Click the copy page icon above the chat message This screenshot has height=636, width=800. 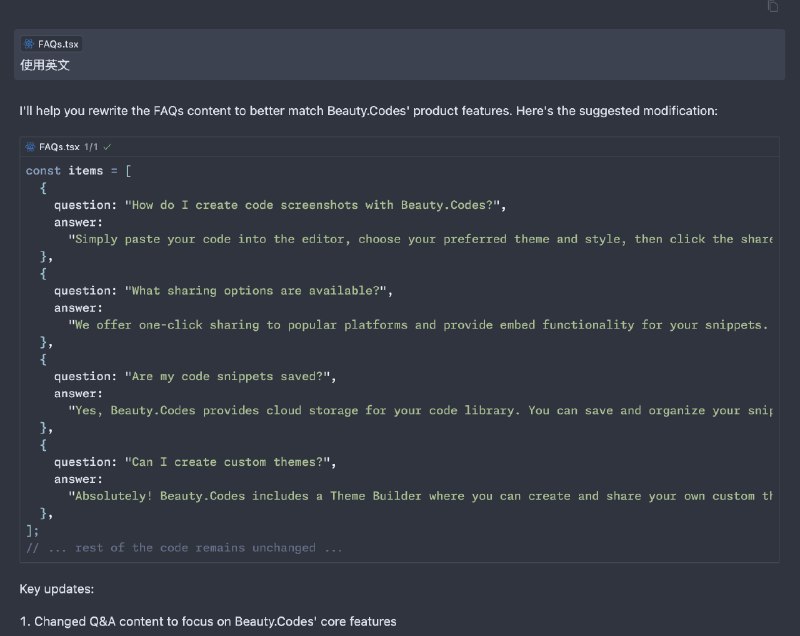tap(772, 7)
